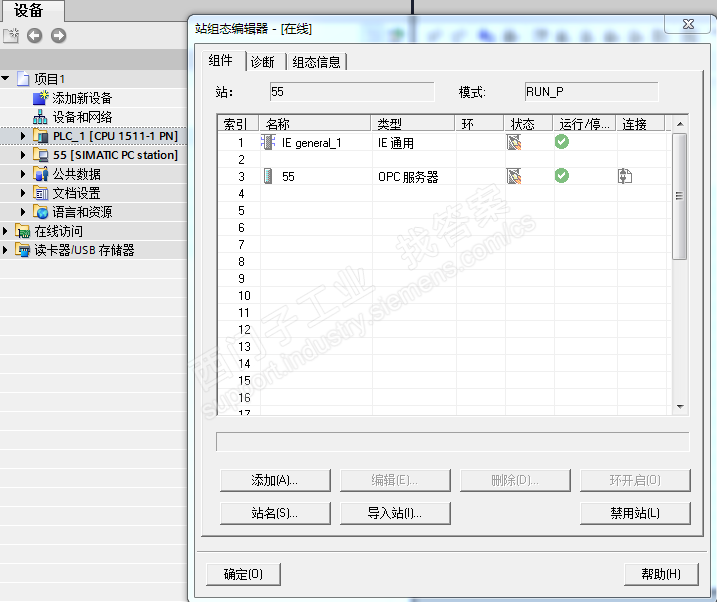The image size is (717, 602).
Task: Click the 添加新设备 star icon
Action: (x=41, y=98)
